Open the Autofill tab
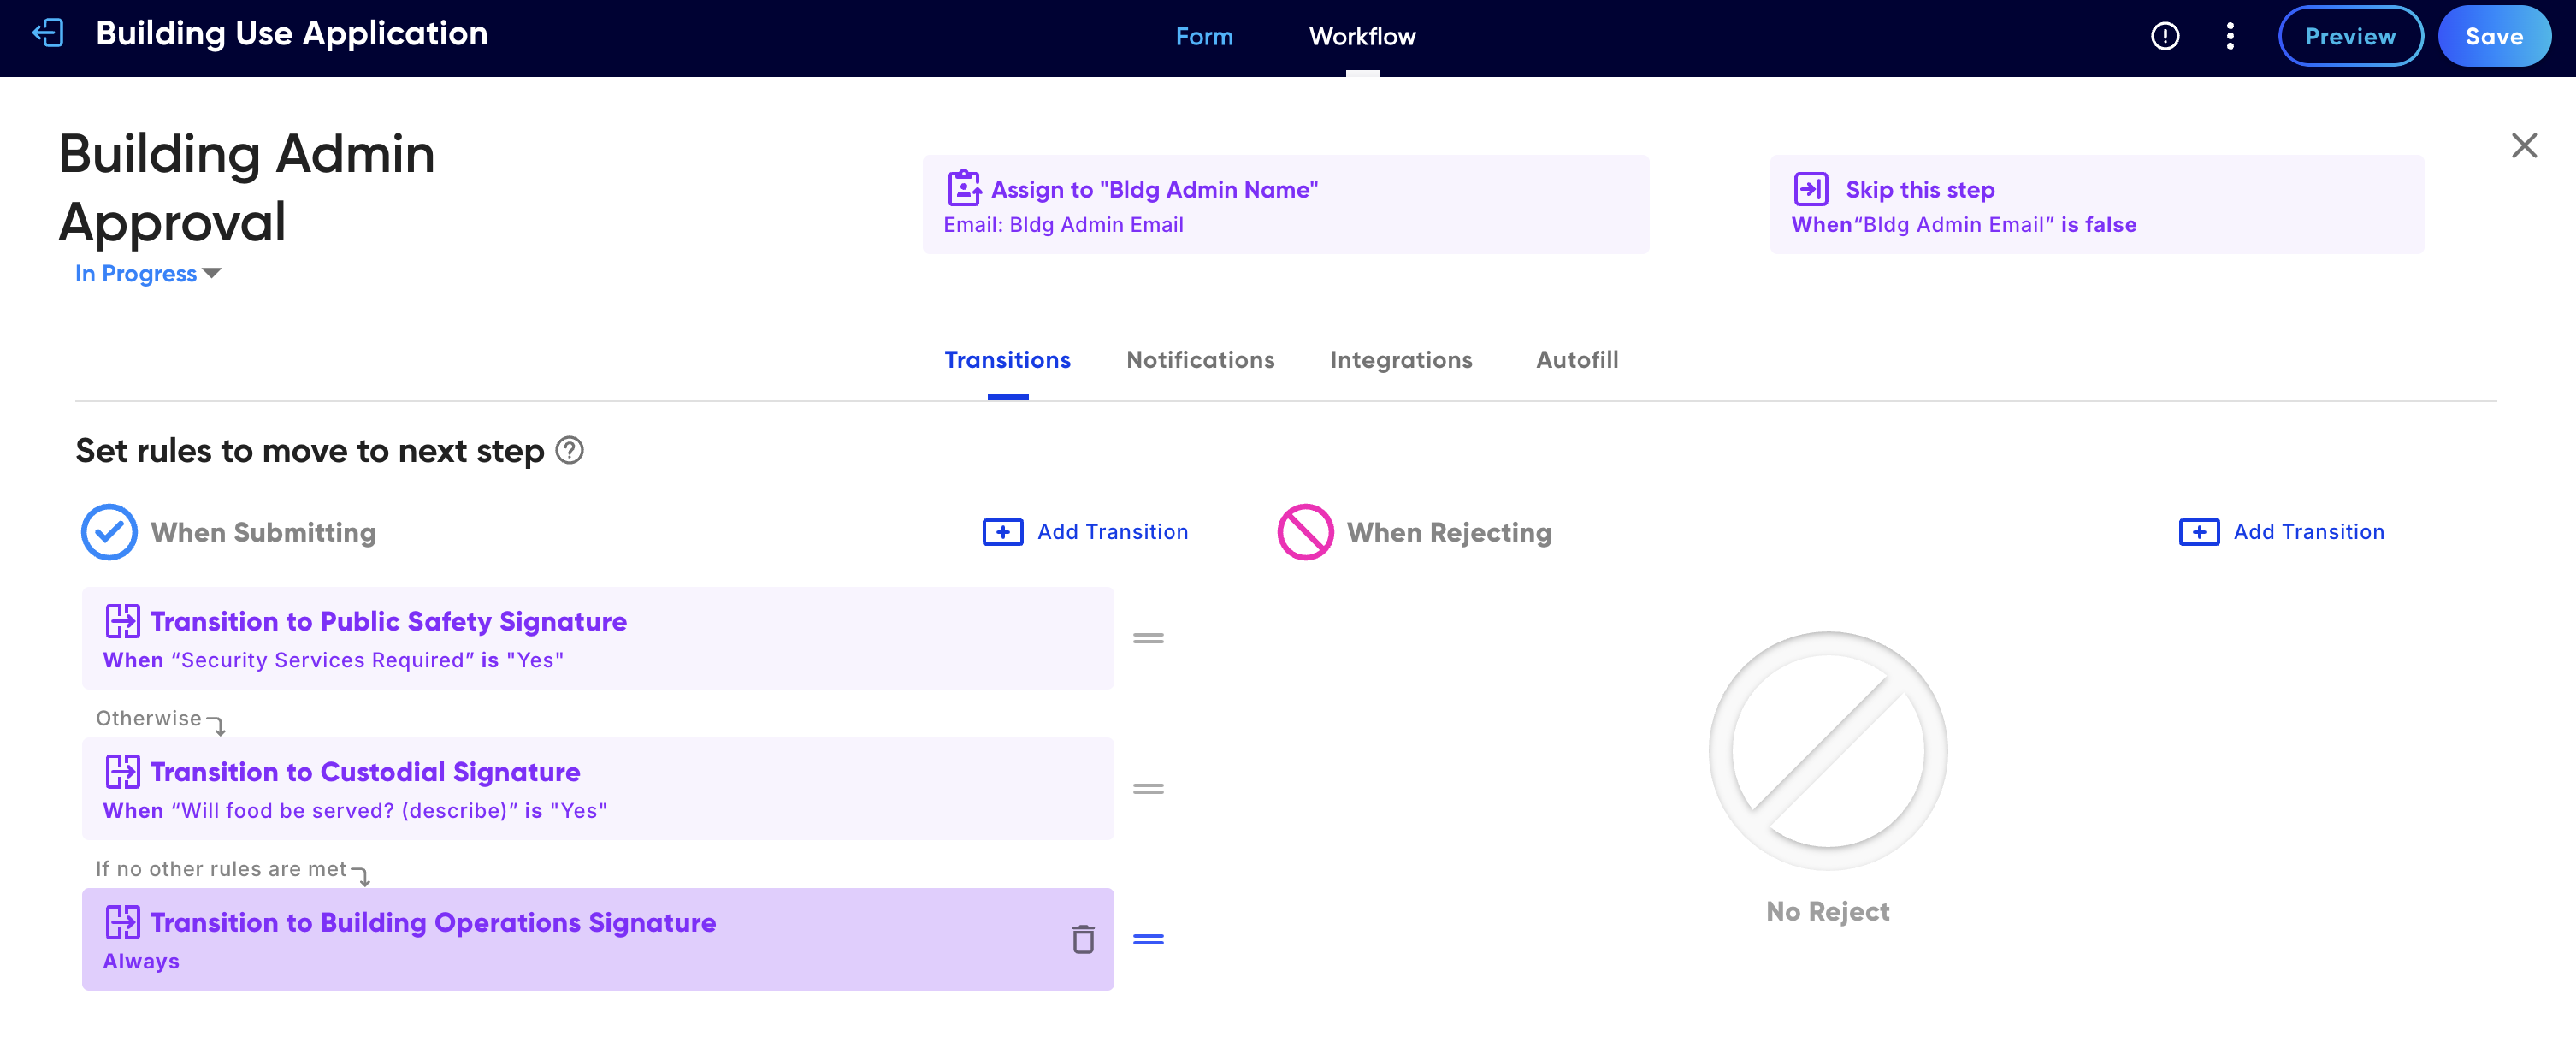The height and width of the screenshot is (1054, 2576). pos(1576,360)
